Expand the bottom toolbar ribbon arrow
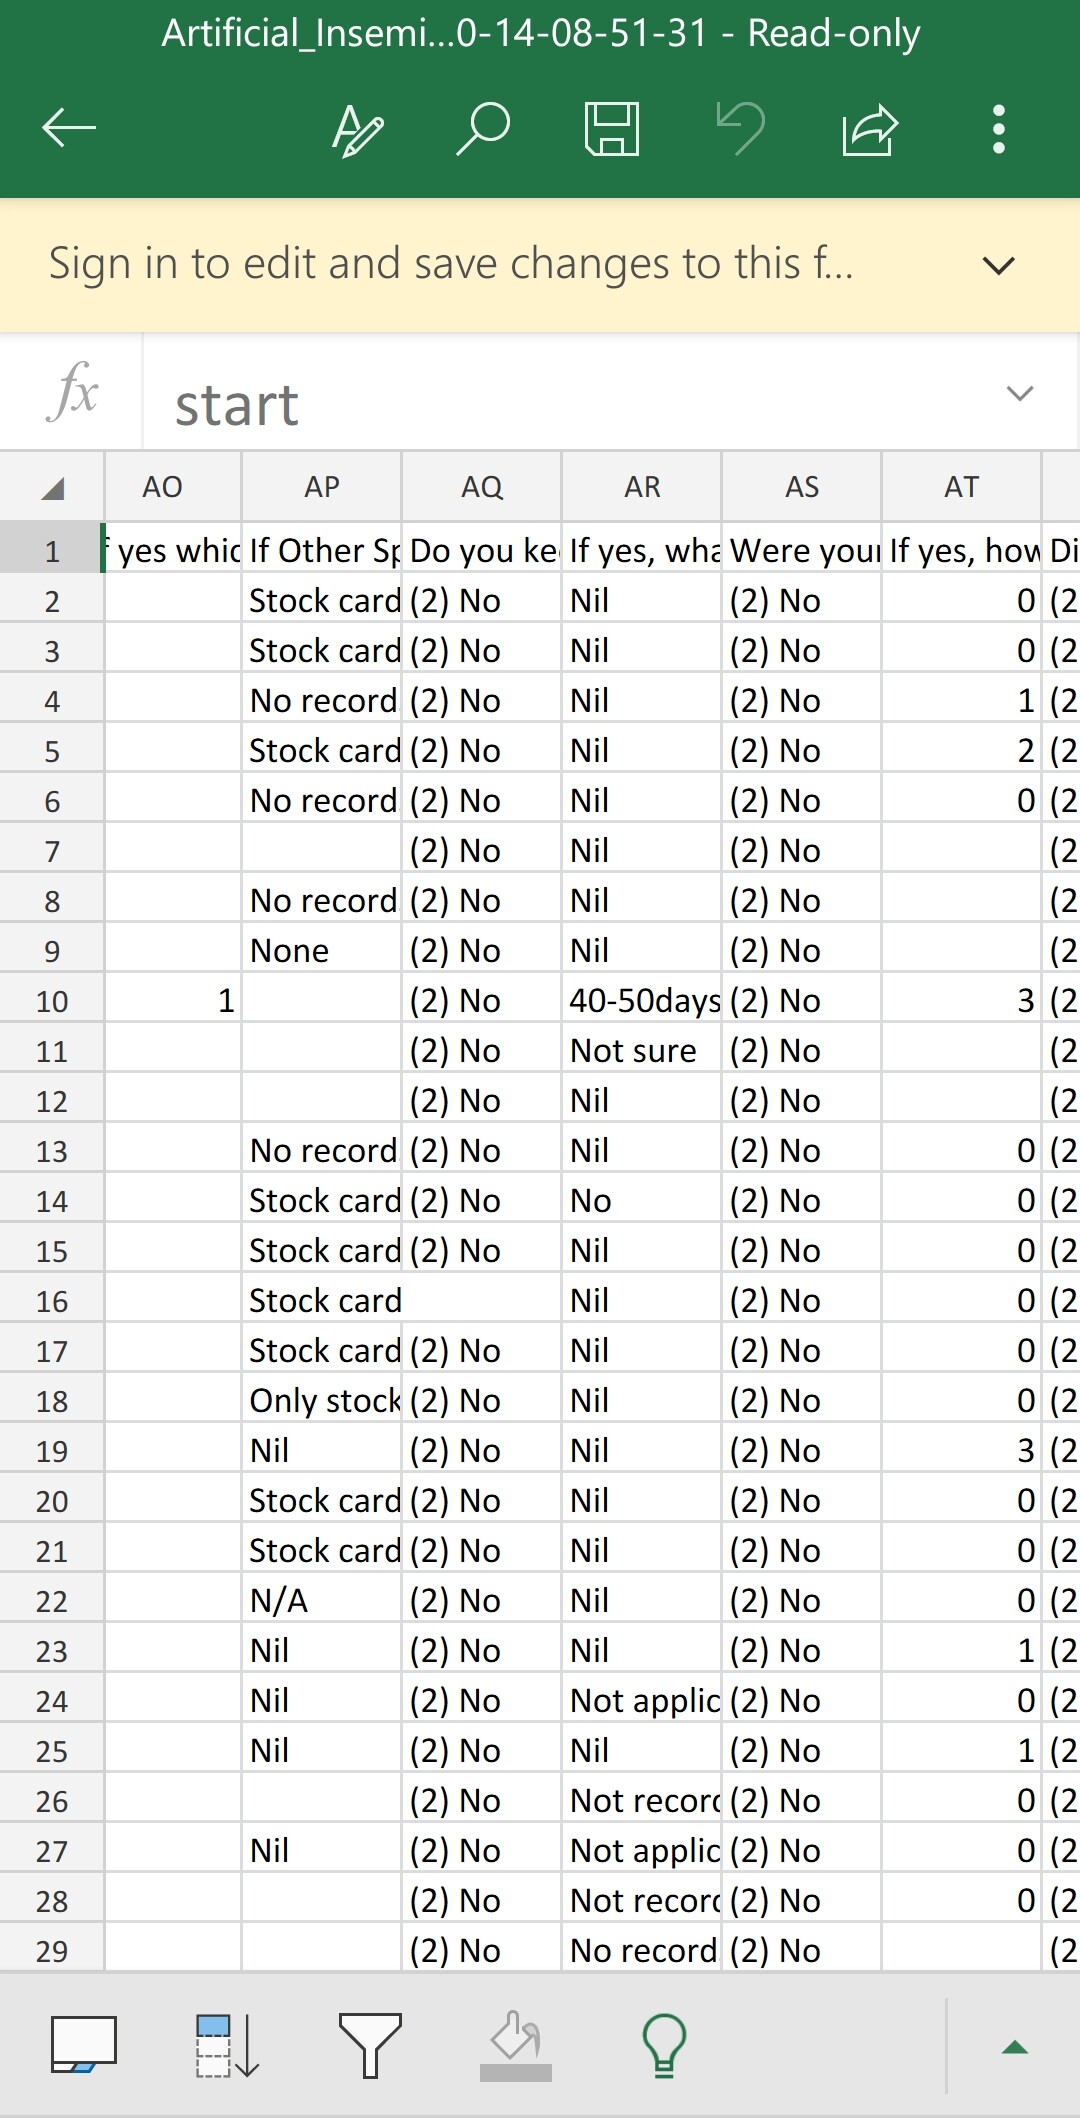 pyautogui.click(x=1015, y=2047)
